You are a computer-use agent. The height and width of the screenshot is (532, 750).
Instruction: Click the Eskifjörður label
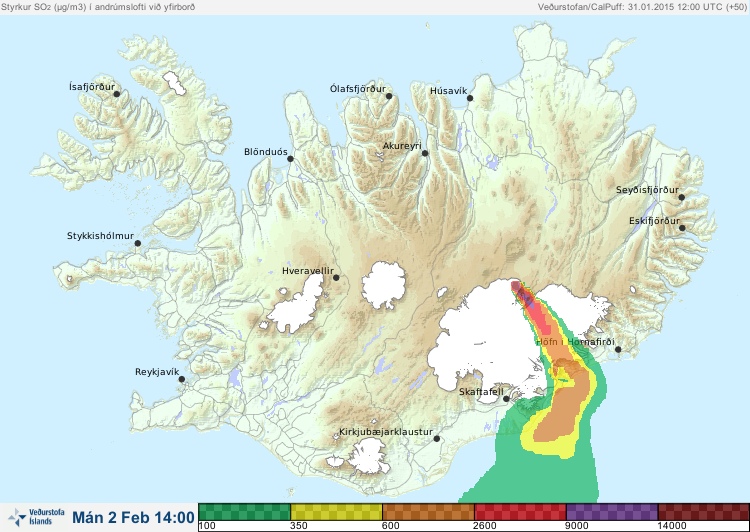[x=654, y=221]
